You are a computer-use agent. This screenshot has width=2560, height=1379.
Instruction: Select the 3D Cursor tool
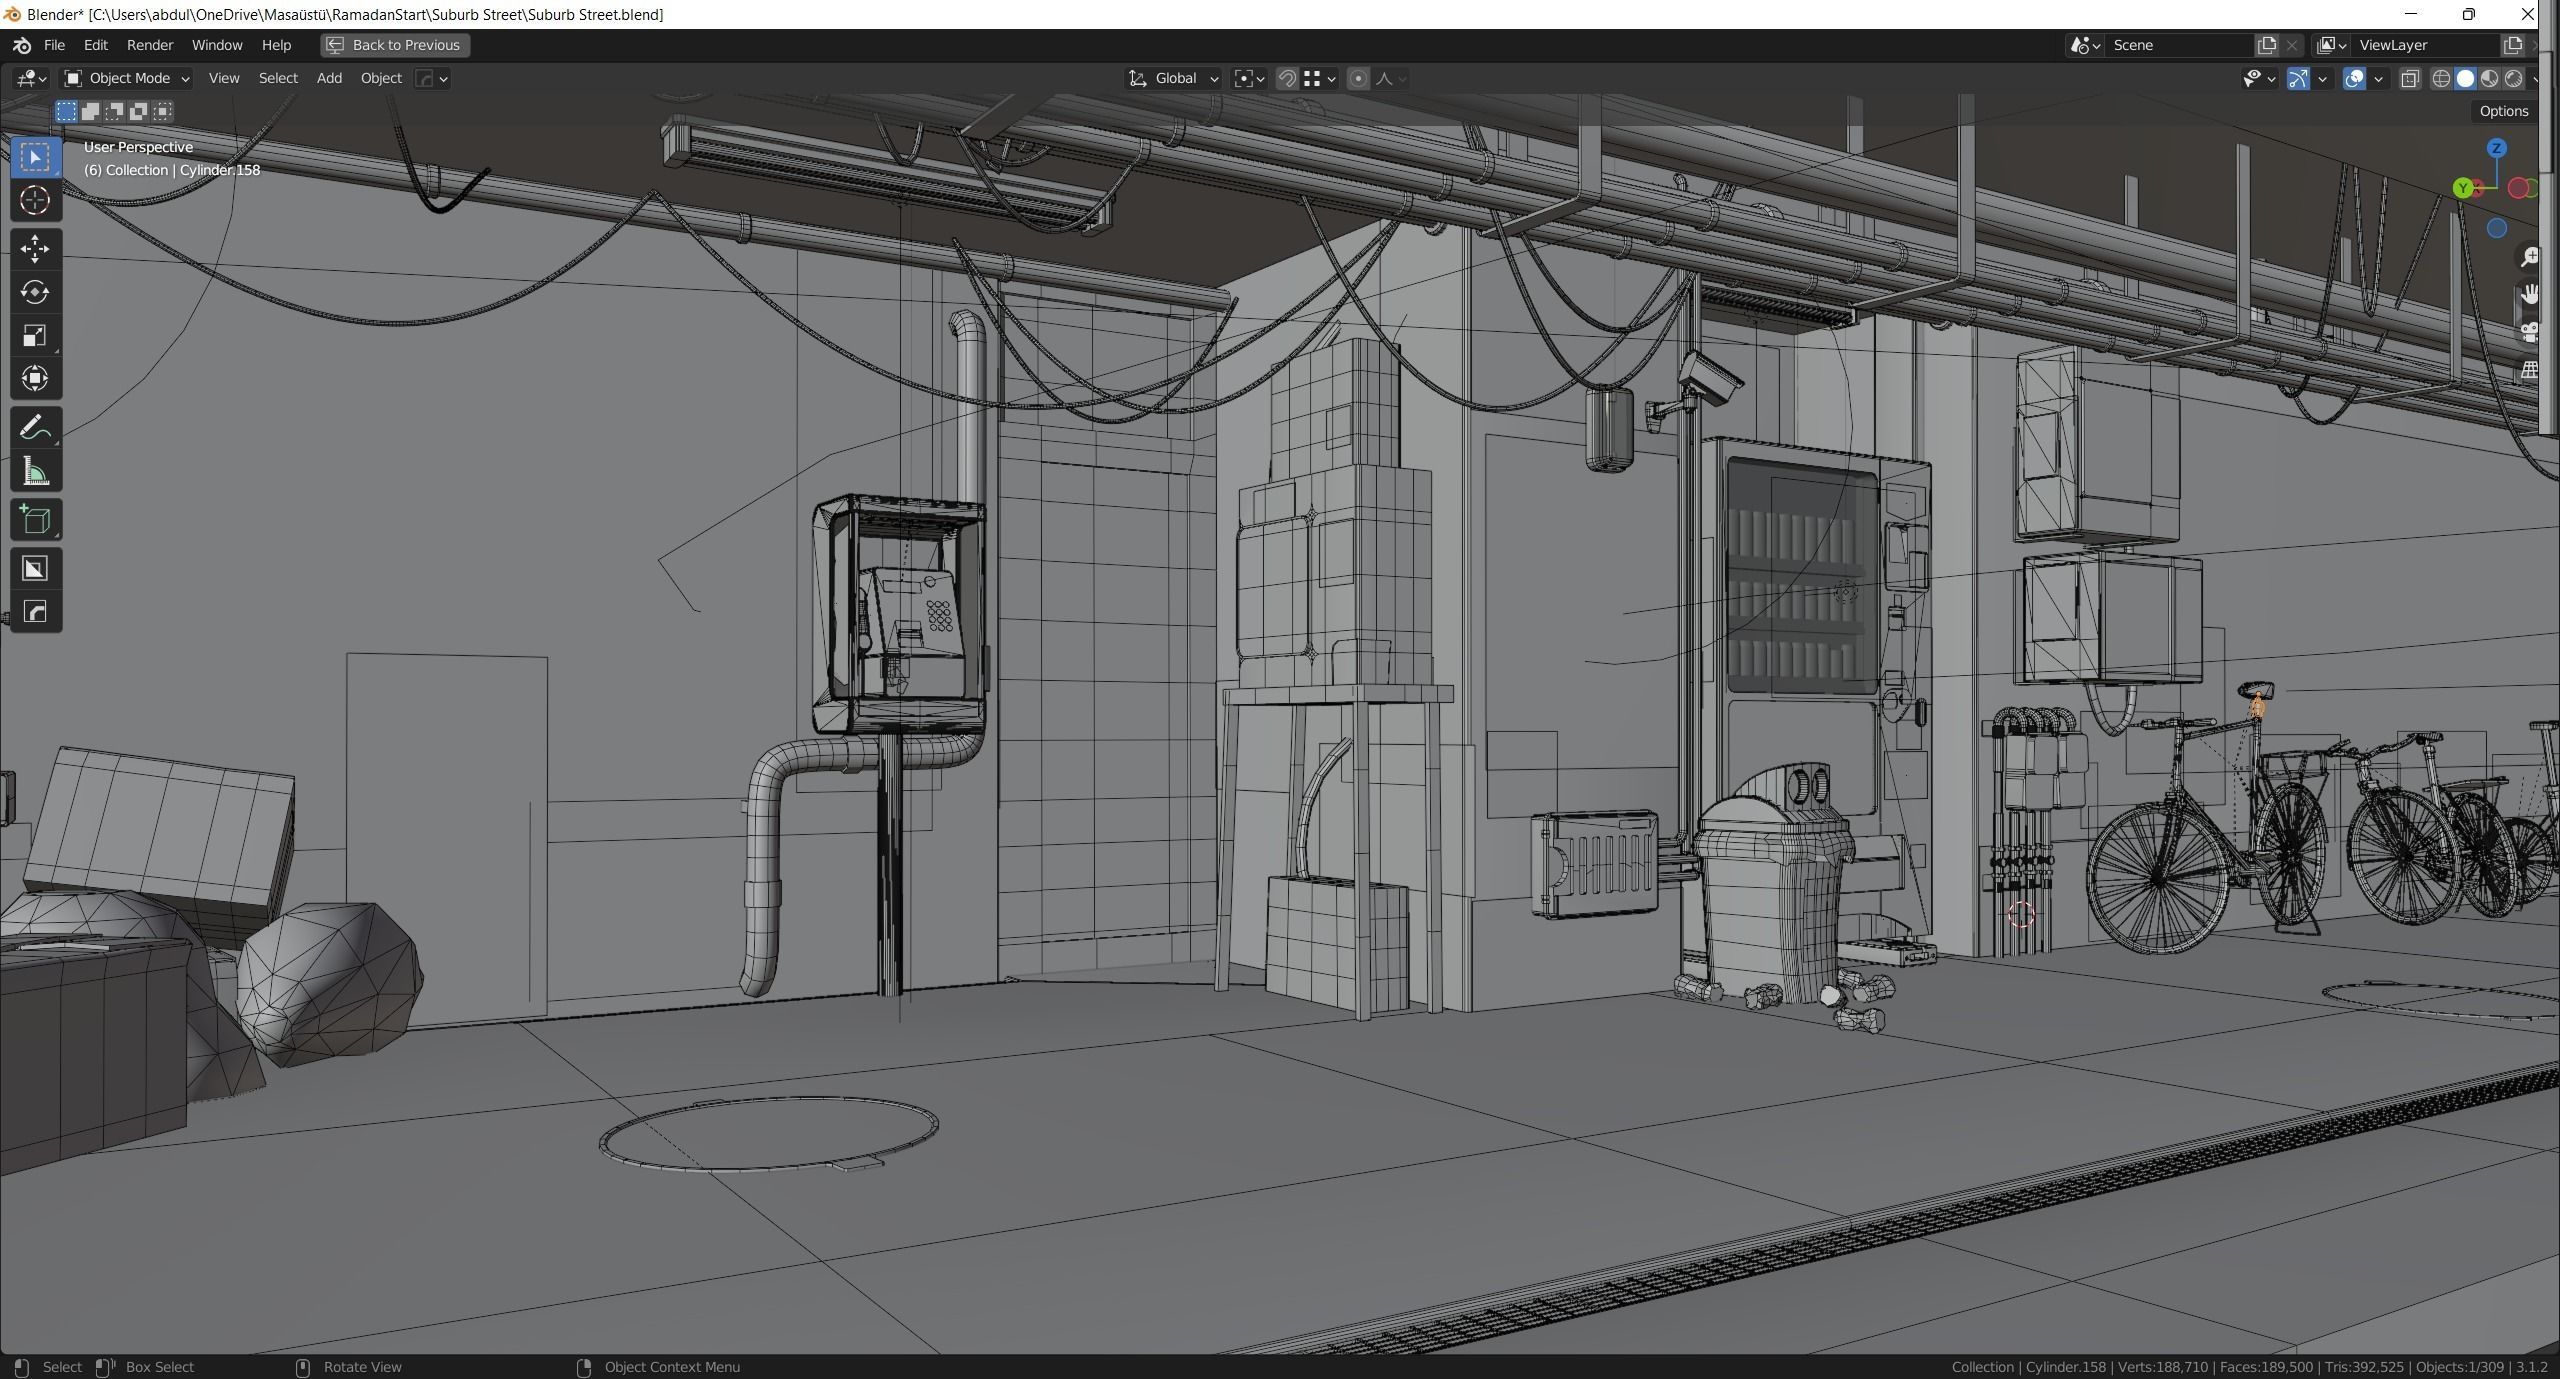pos(35,201)
